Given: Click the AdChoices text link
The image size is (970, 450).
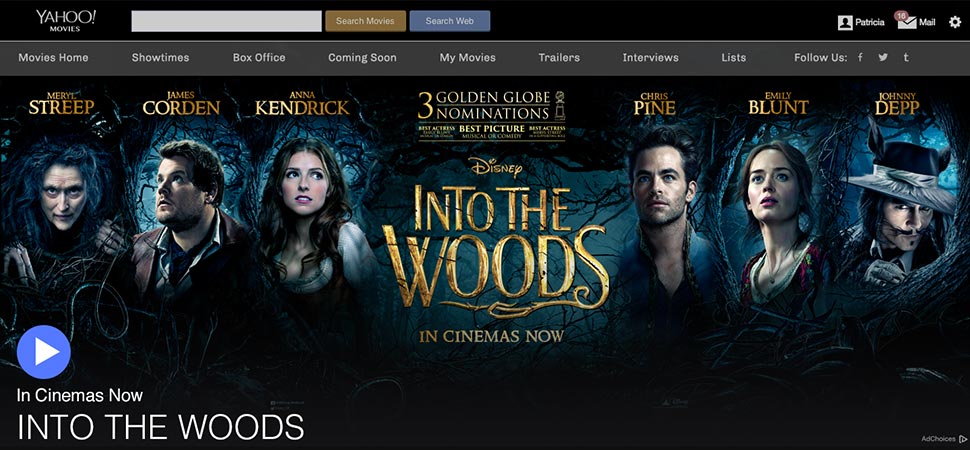Looking at the screenshot, I should coord(938,439).
